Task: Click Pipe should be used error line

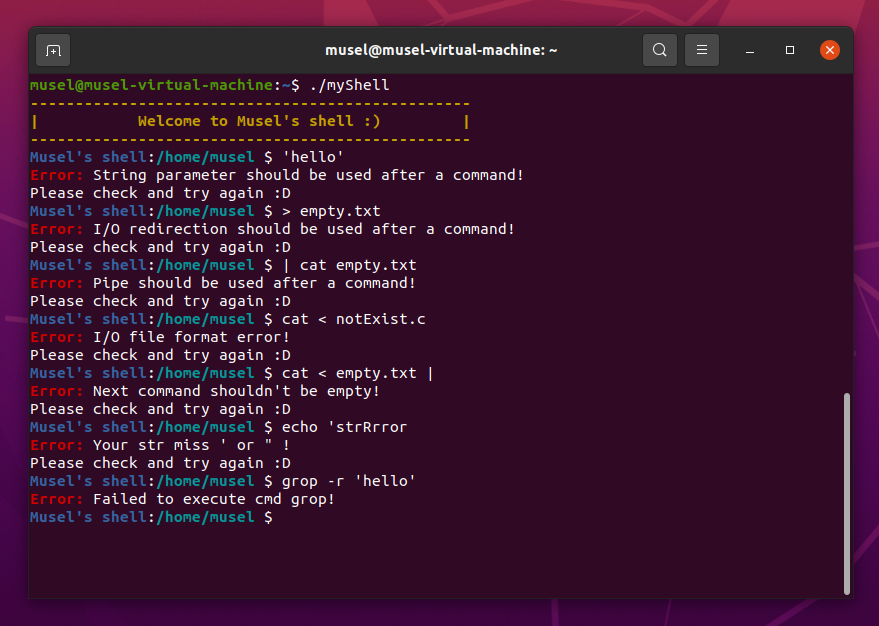Action: 223,283
